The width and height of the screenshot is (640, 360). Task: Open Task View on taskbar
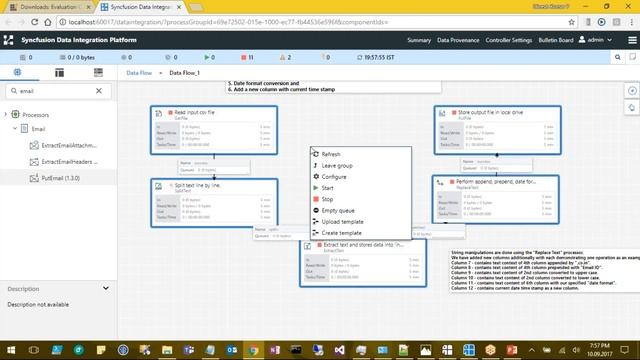(x=34, y=350)
